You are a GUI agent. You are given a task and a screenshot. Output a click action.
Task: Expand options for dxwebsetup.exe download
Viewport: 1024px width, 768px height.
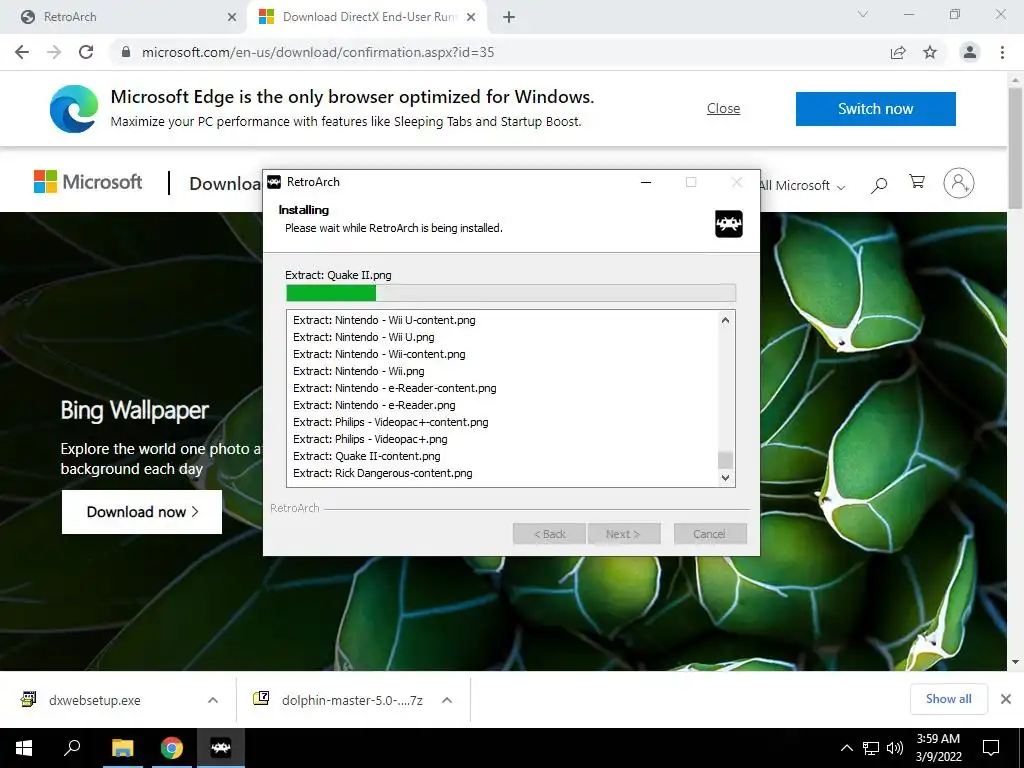click(213, 700)
